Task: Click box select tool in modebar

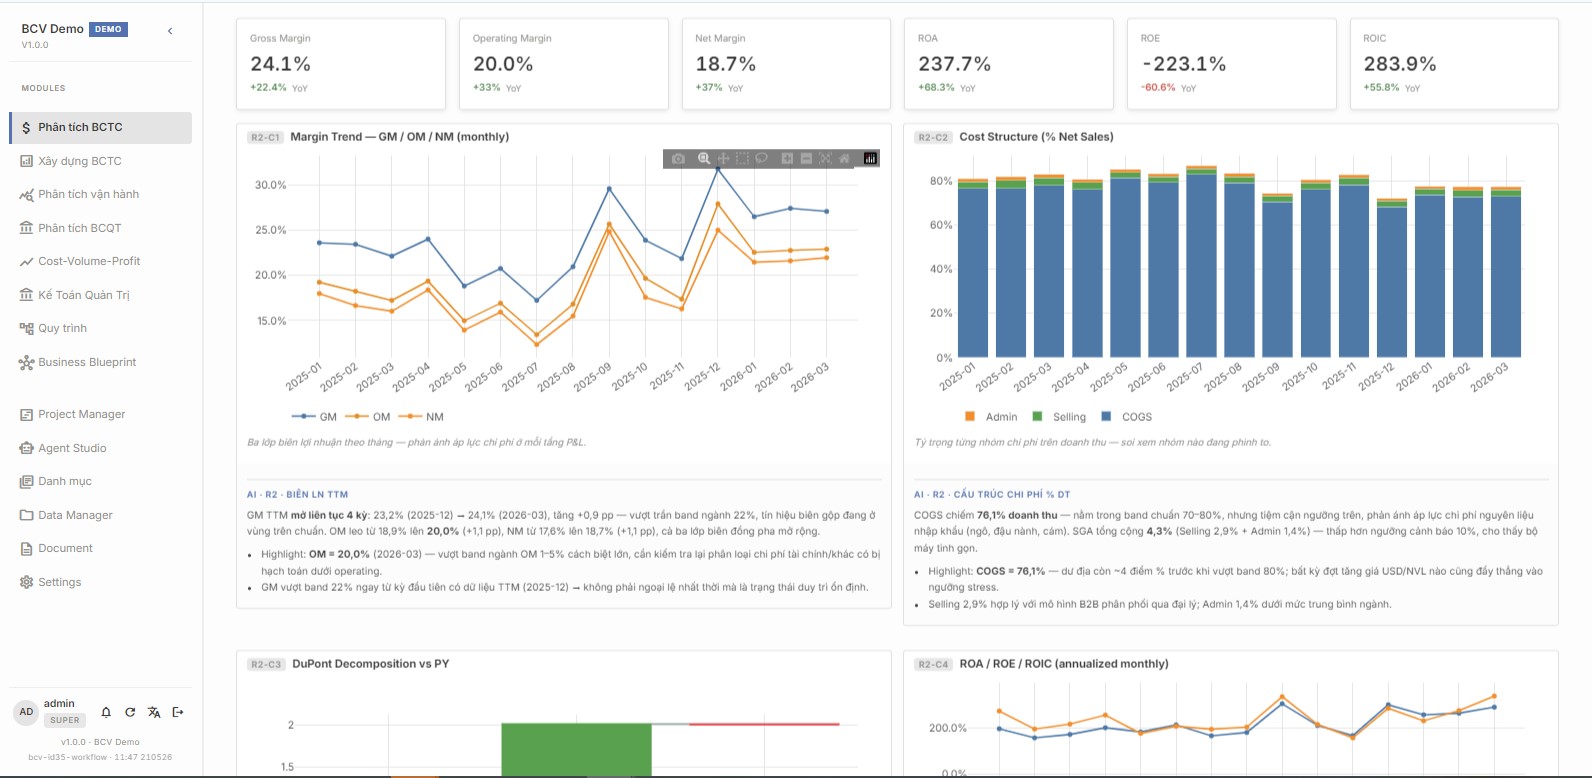Action: pyautogui.click(x=742, y=159)
